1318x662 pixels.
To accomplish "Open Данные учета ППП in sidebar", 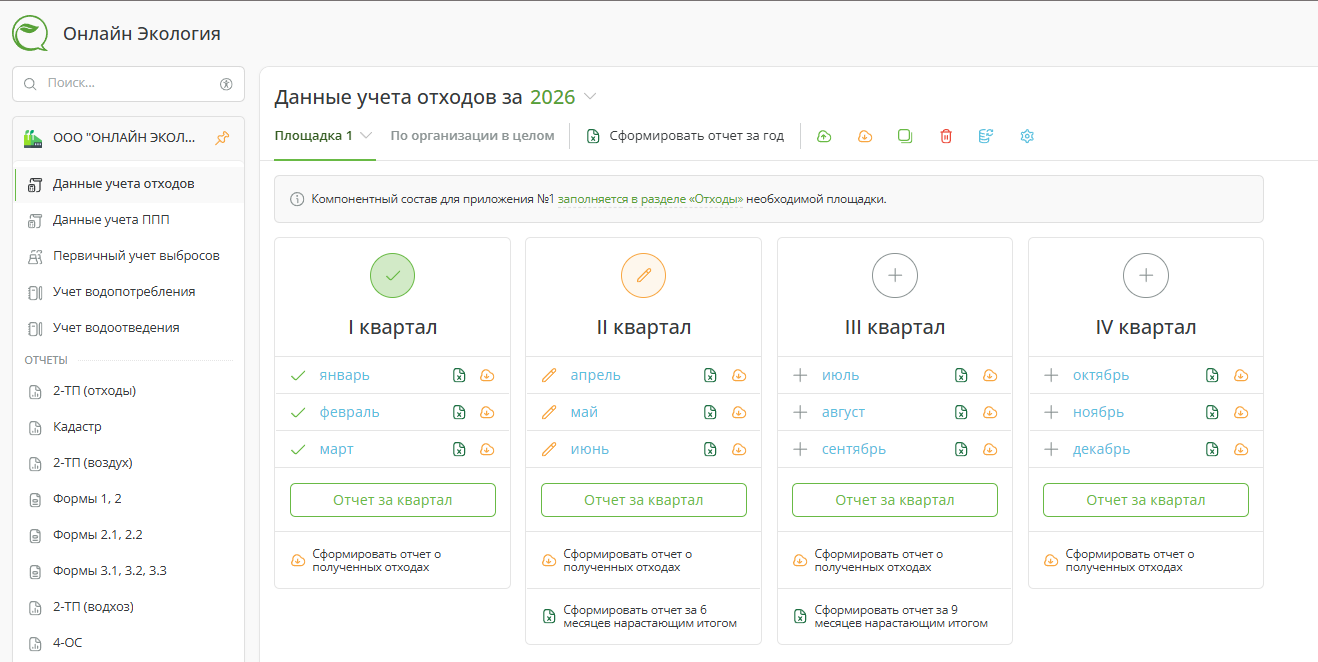I will coord(128,220).
